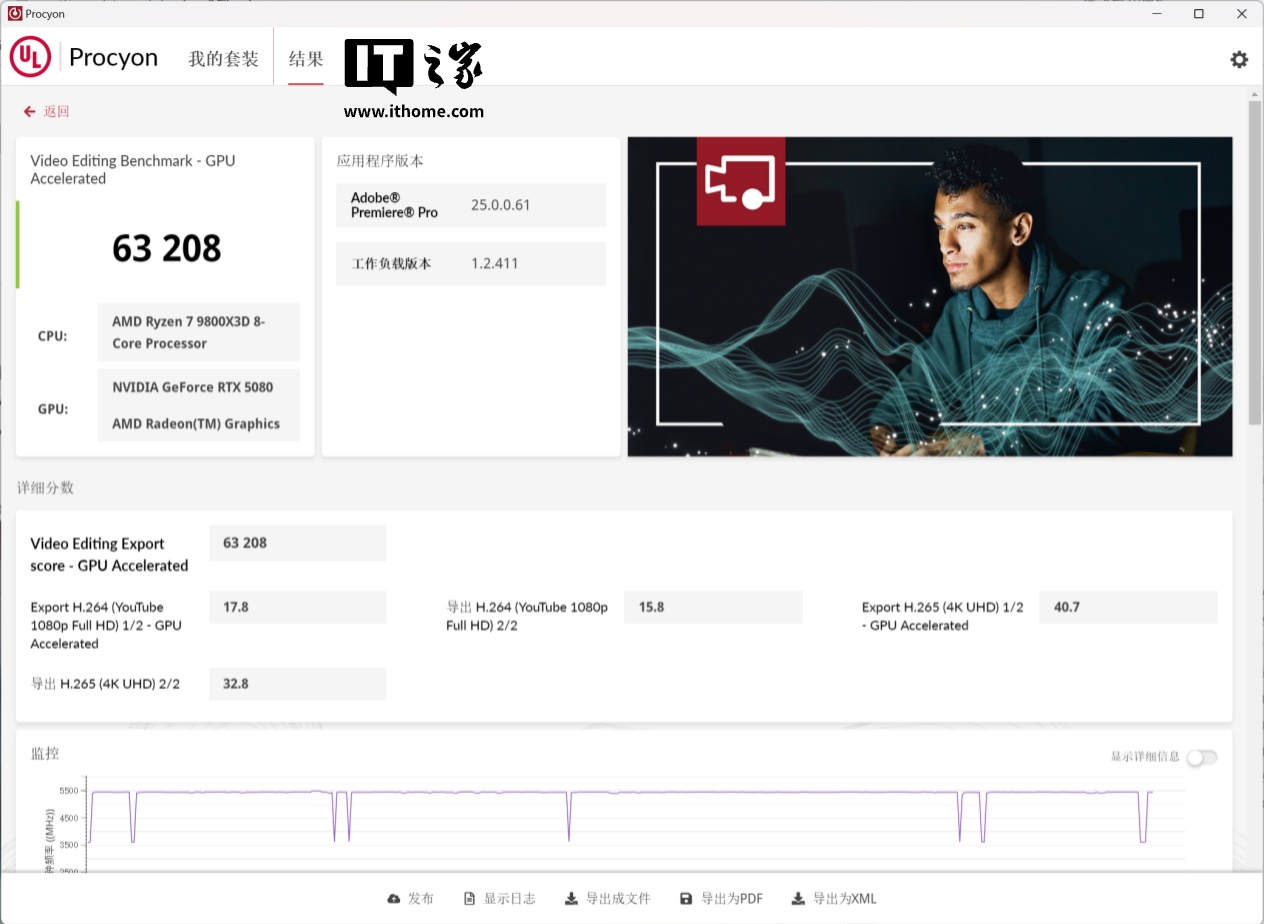Click the show log document icon

469,899
